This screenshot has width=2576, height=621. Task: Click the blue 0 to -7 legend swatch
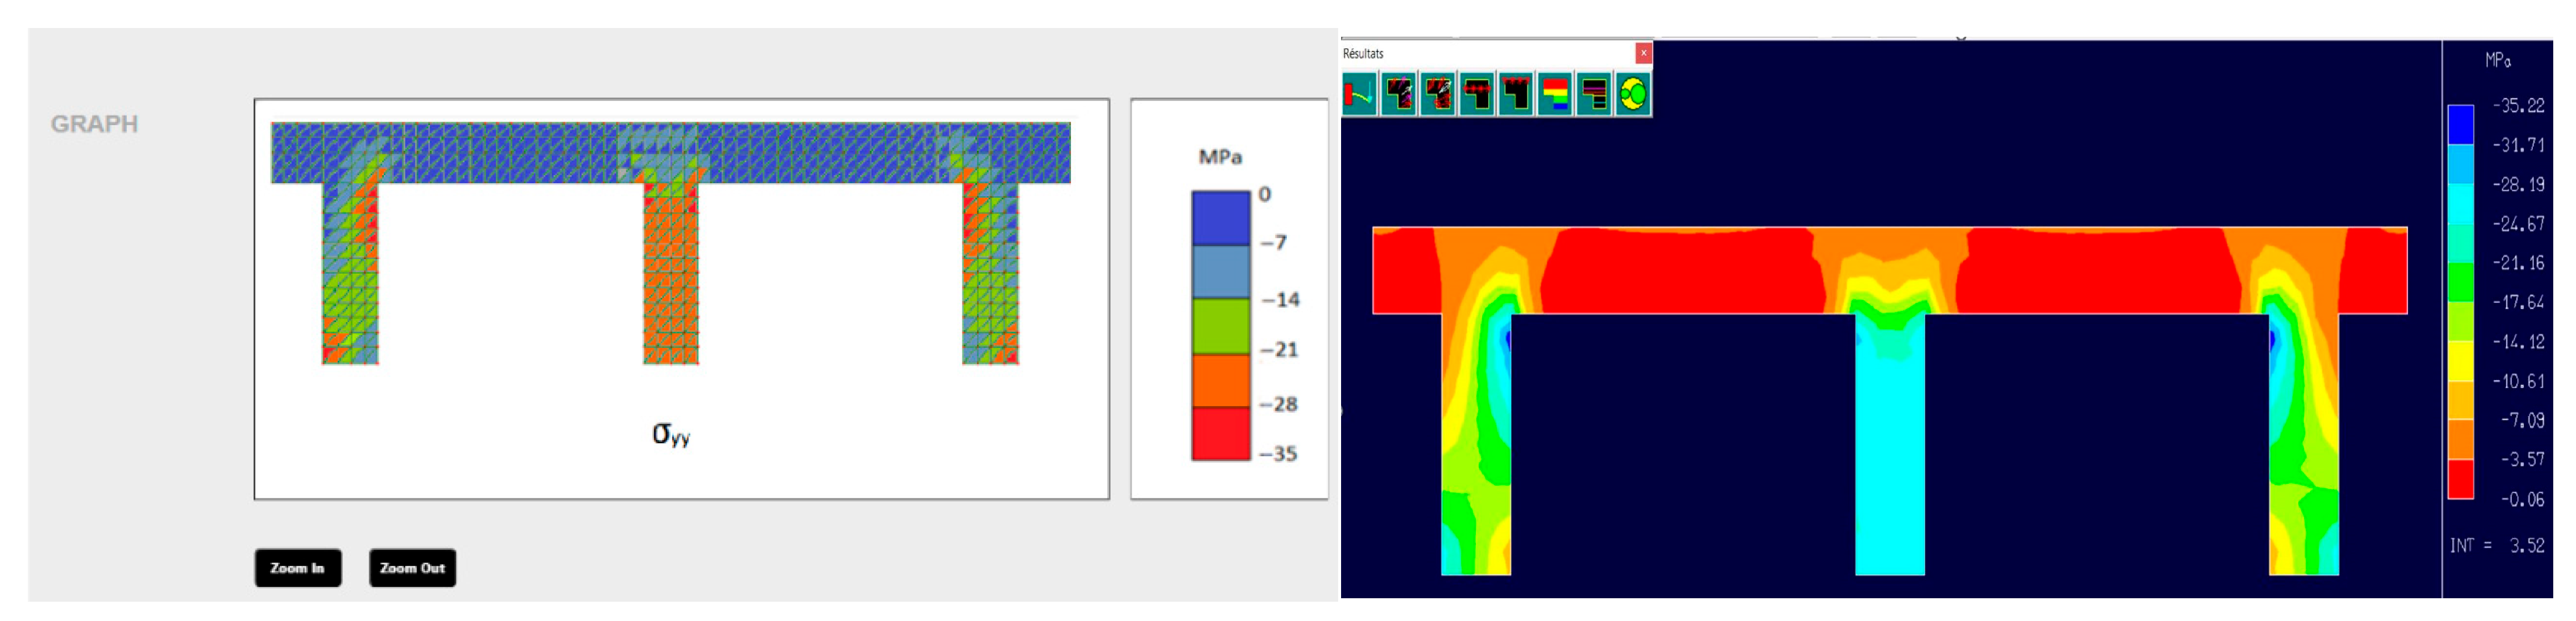pyautogui.click(x=1220, y=218)
